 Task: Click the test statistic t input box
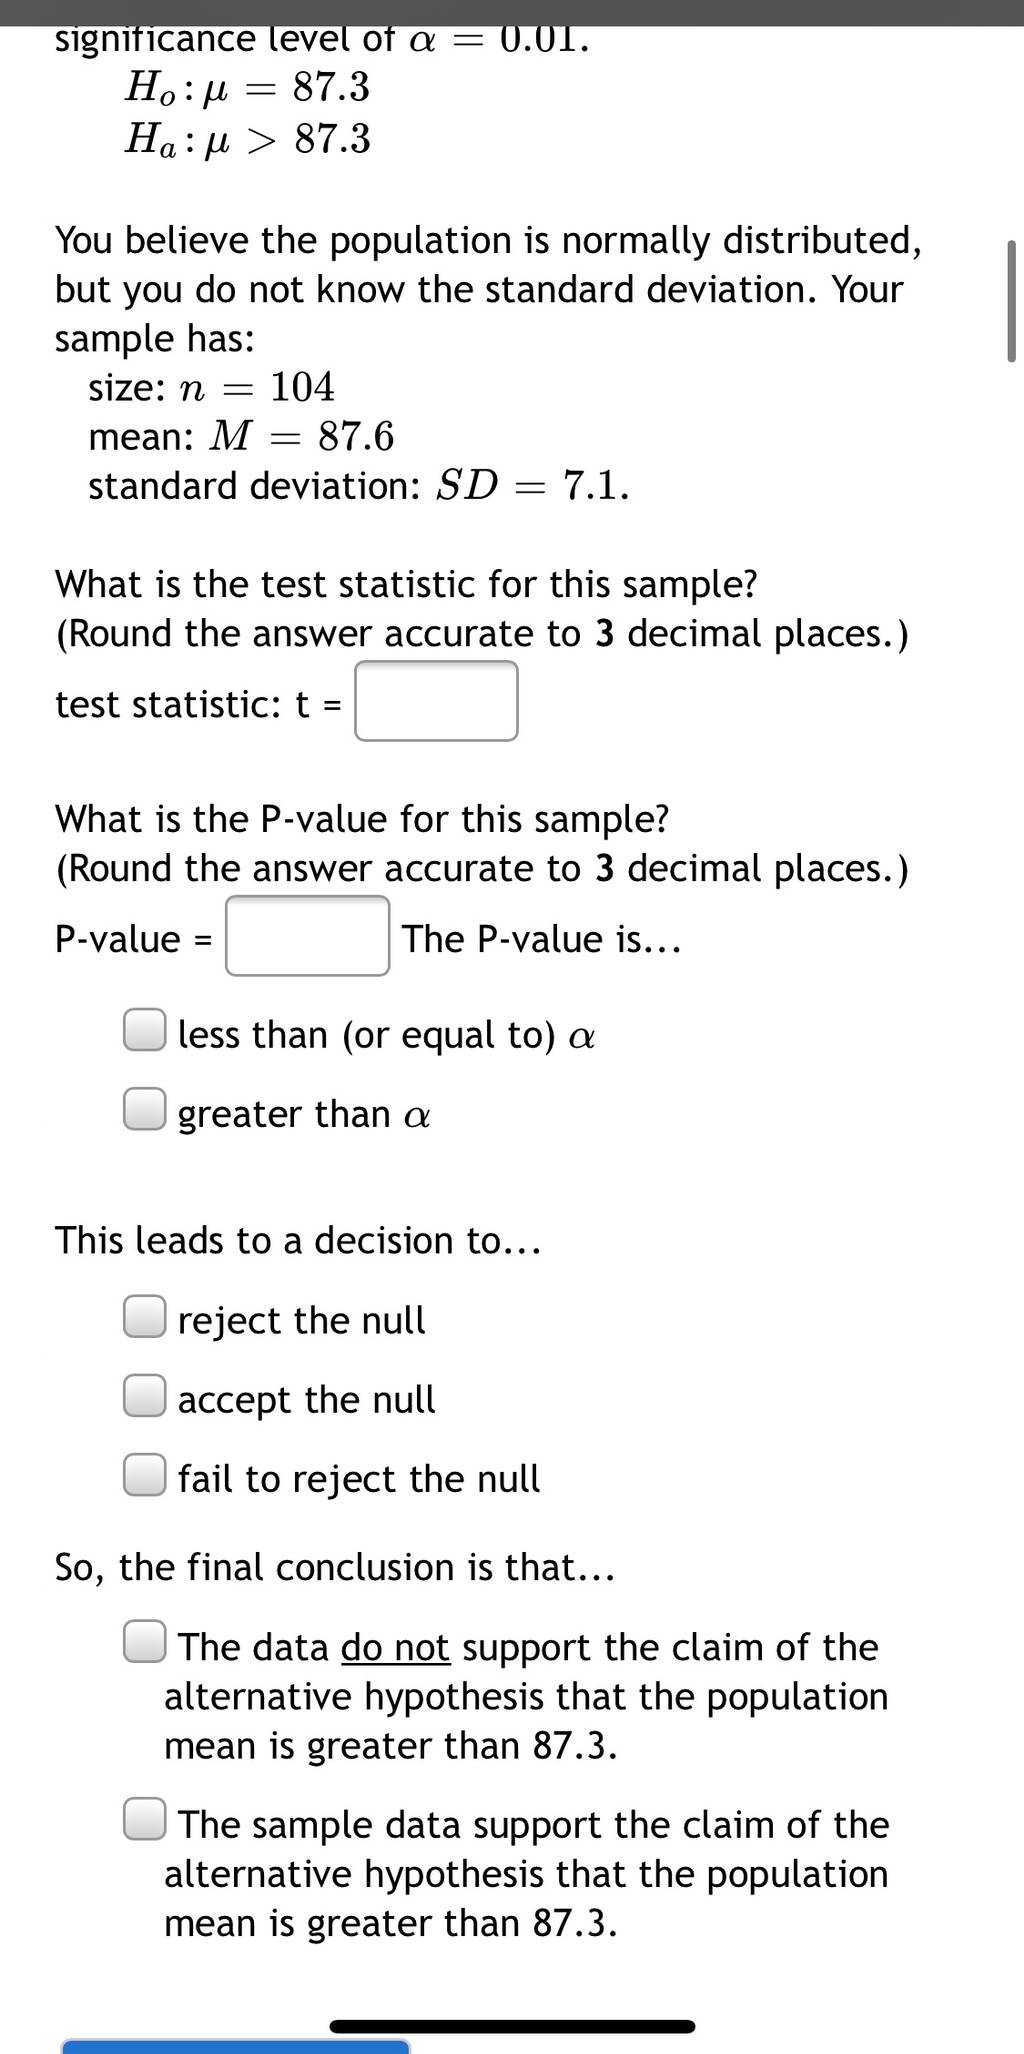click(437, 701)
